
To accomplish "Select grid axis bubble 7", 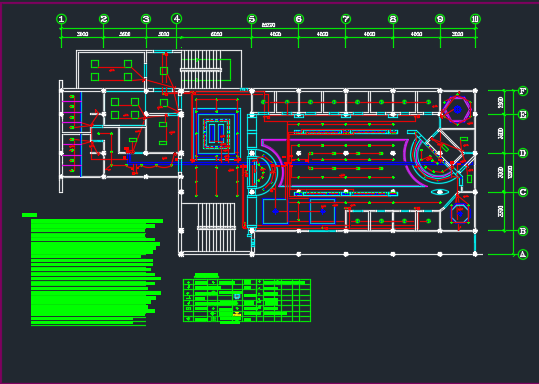I will coord(346,19).
